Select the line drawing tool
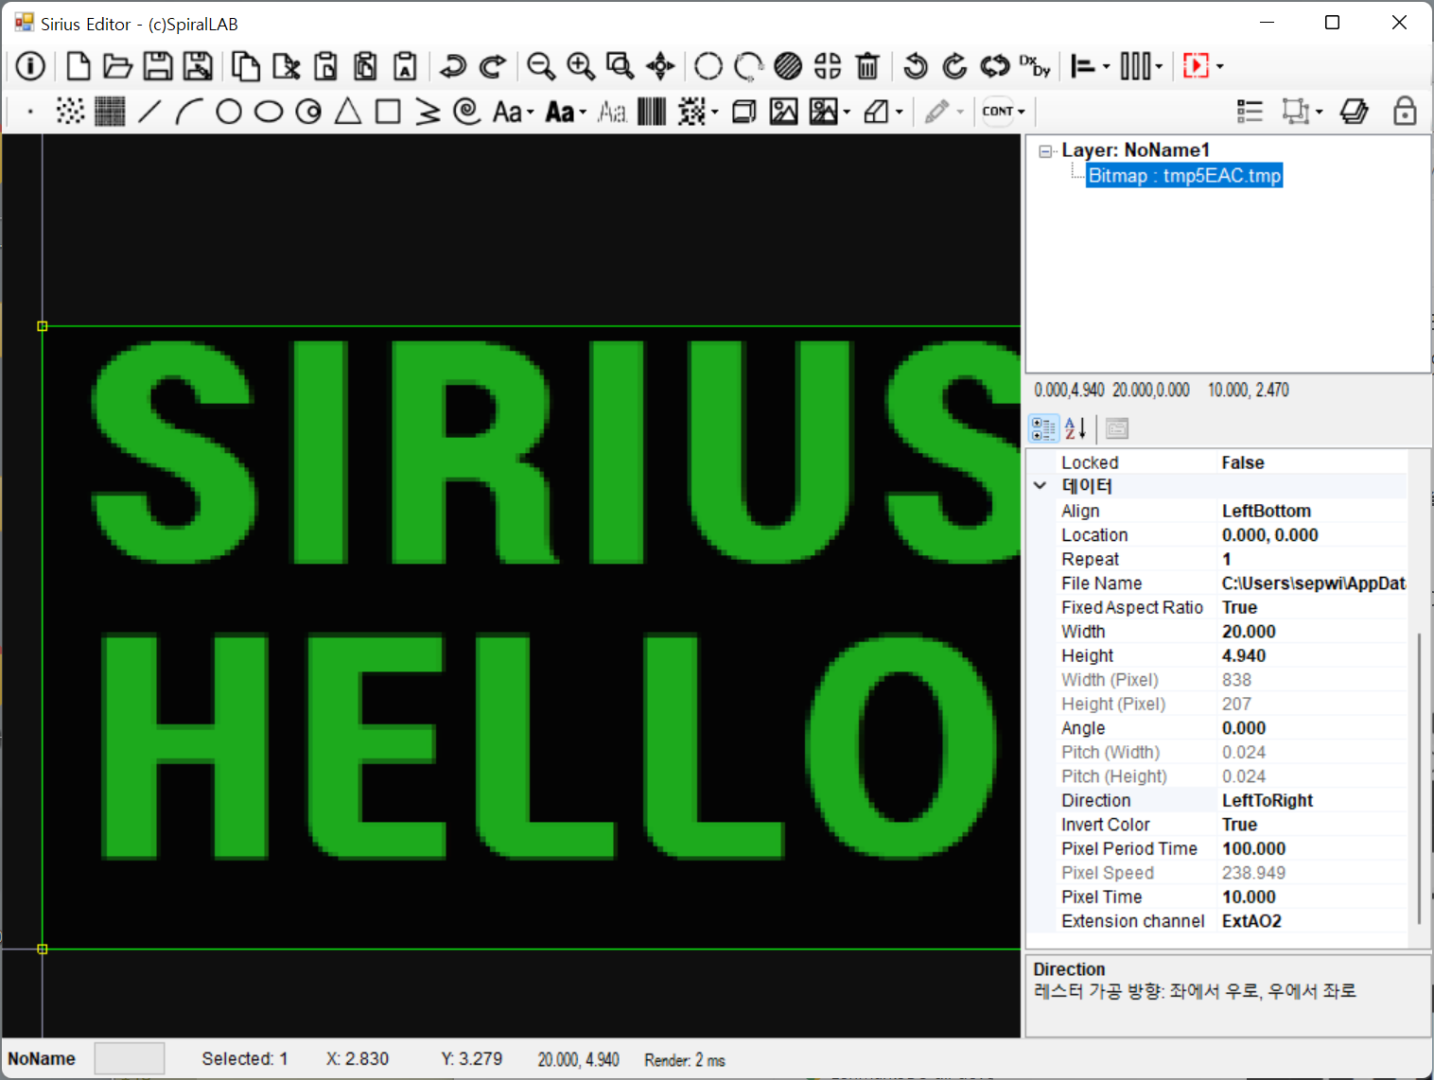The image size is (1434, 1080). click(150, 111)
